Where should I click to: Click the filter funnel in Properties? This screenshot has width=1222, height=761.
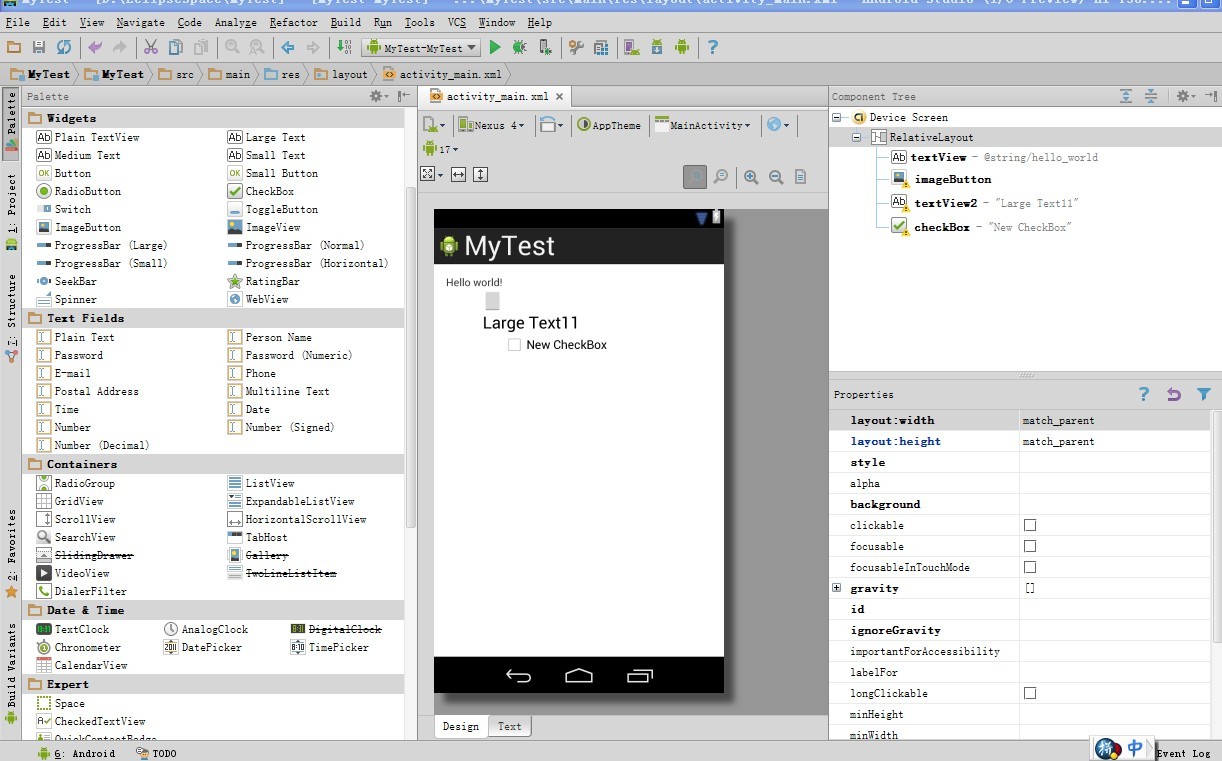1204,395
